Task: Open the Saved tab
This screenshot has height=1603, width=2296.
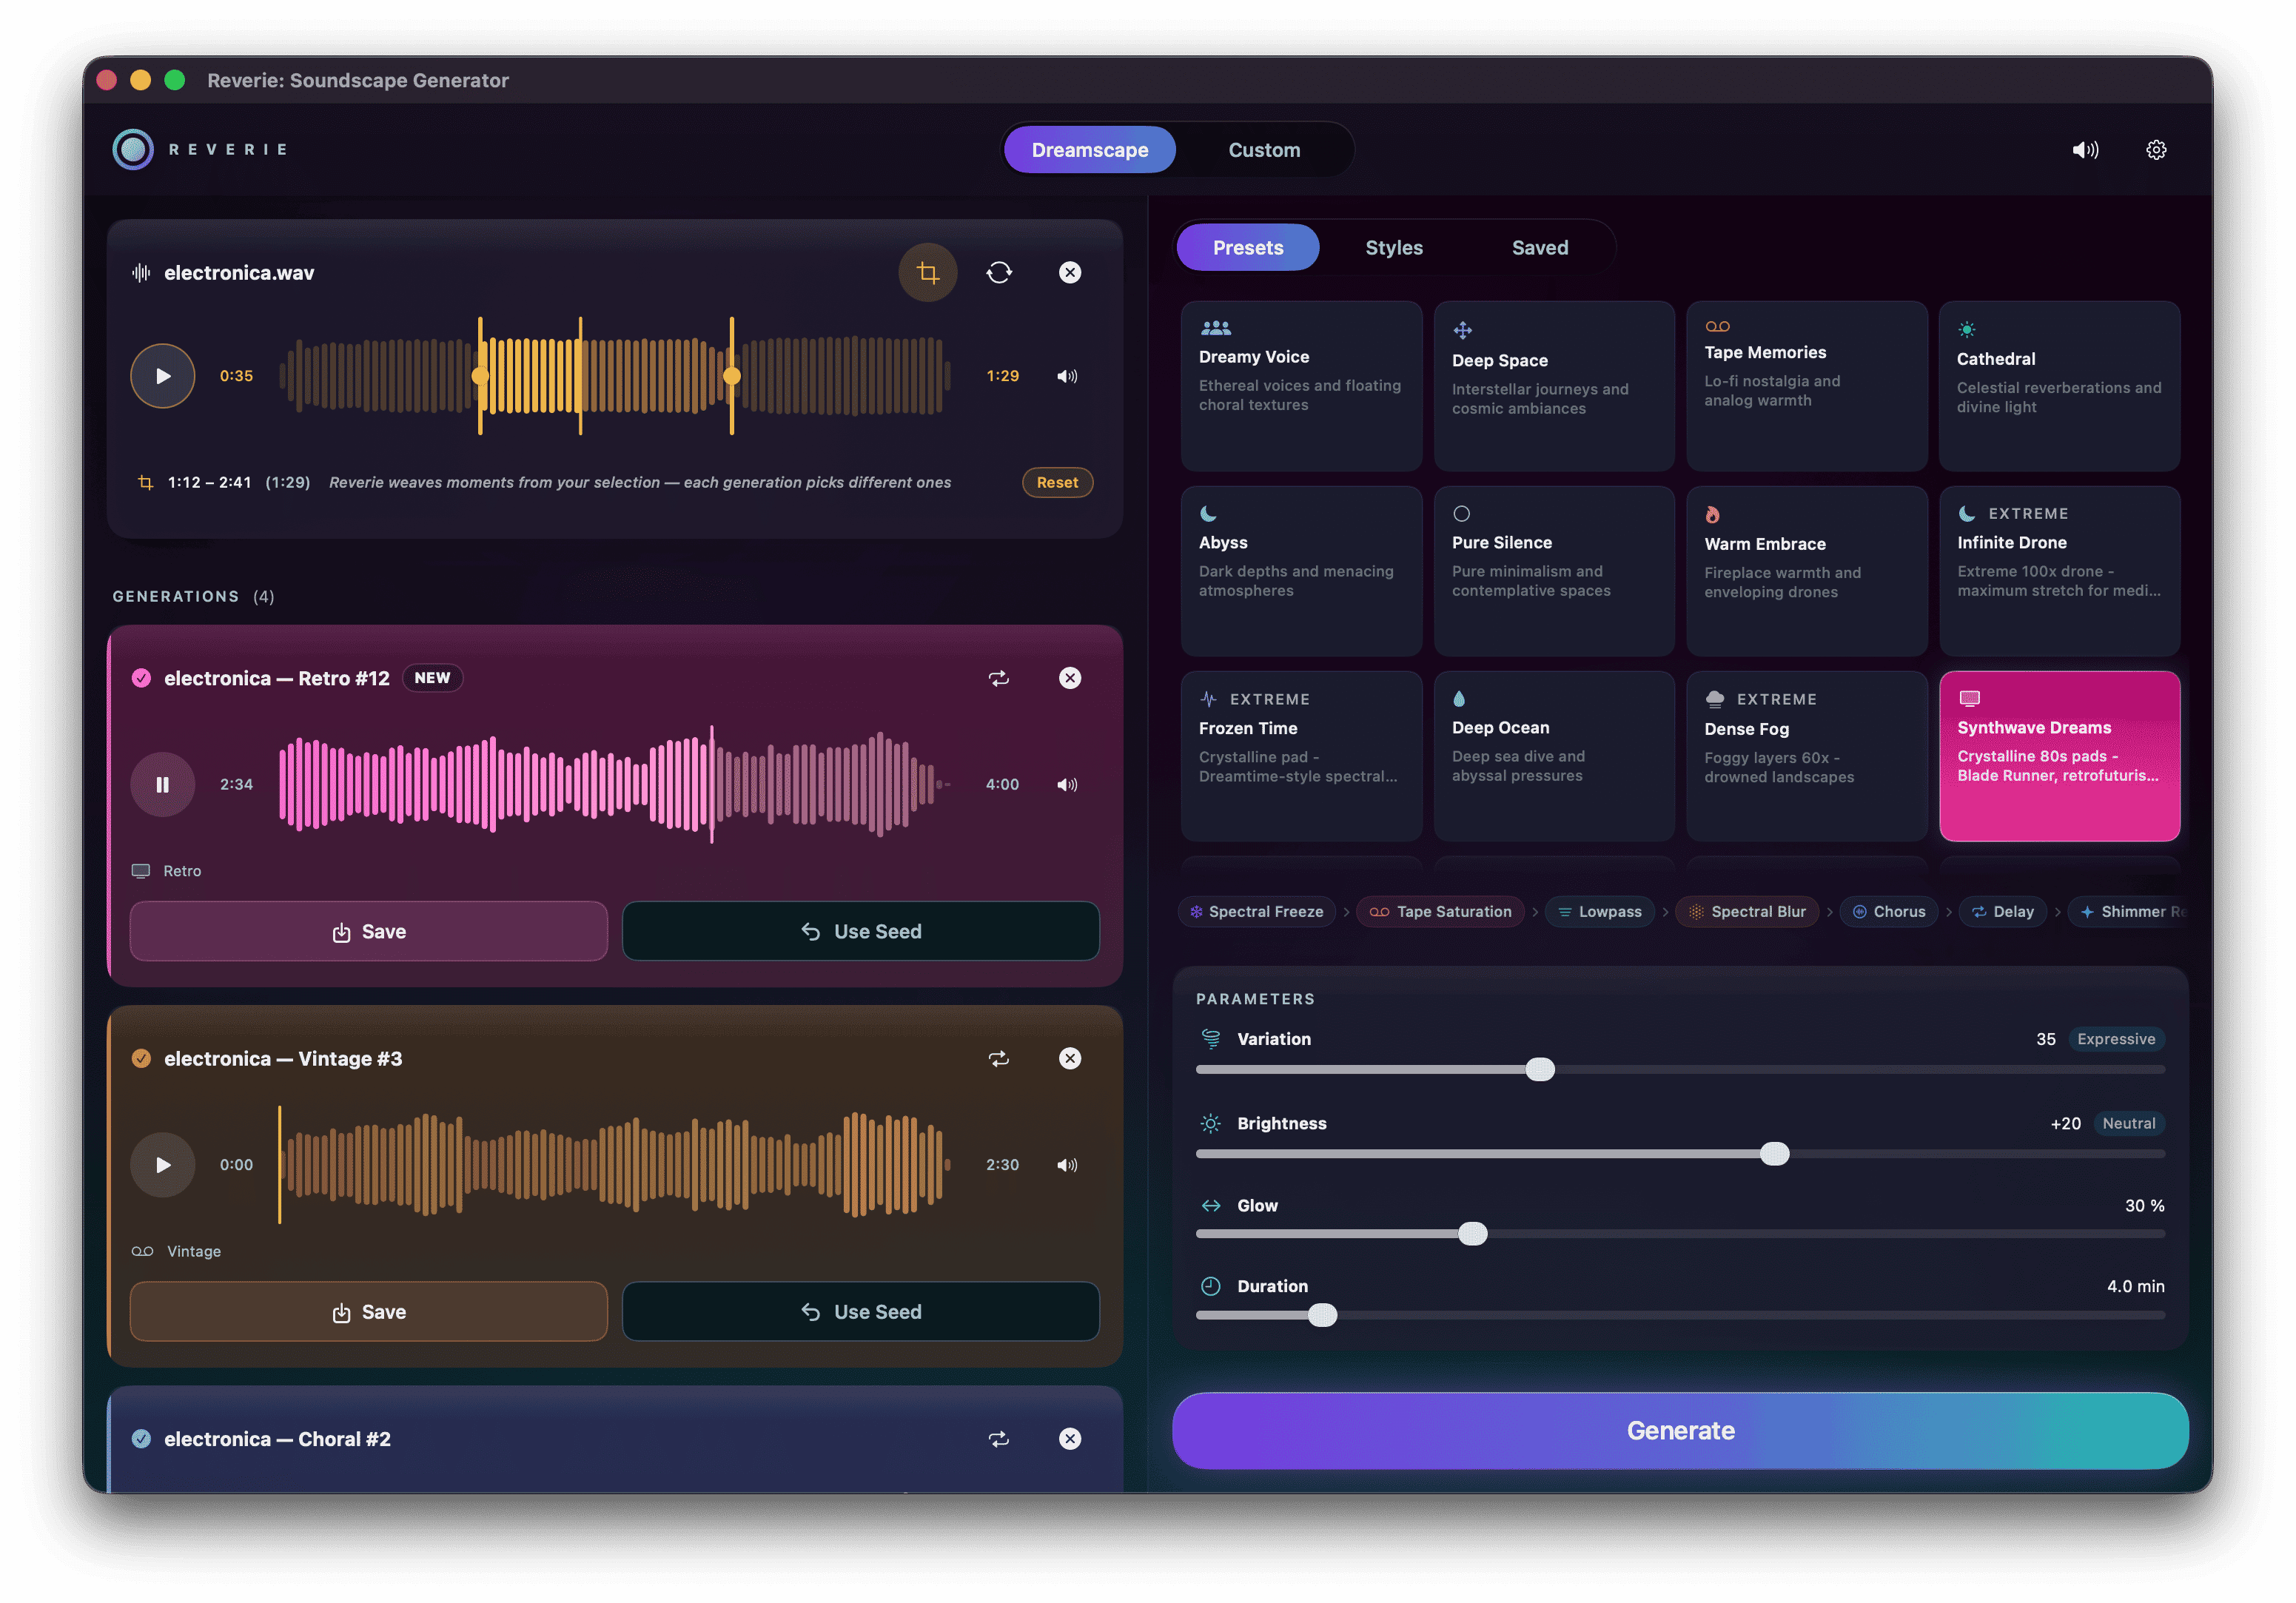Action: [1539, 248]
